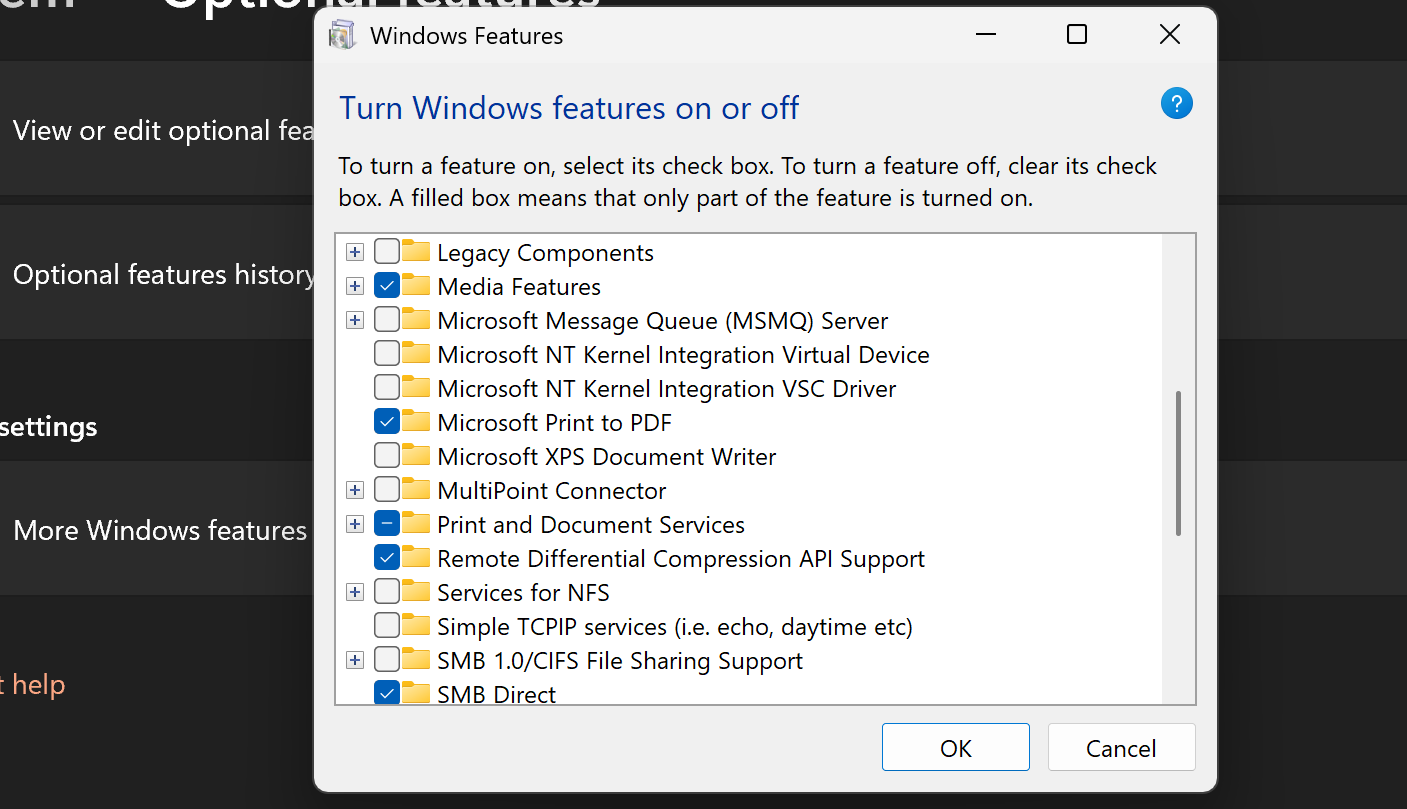Click the MultiPoint Connector folder icon

[x=416, y=491]
